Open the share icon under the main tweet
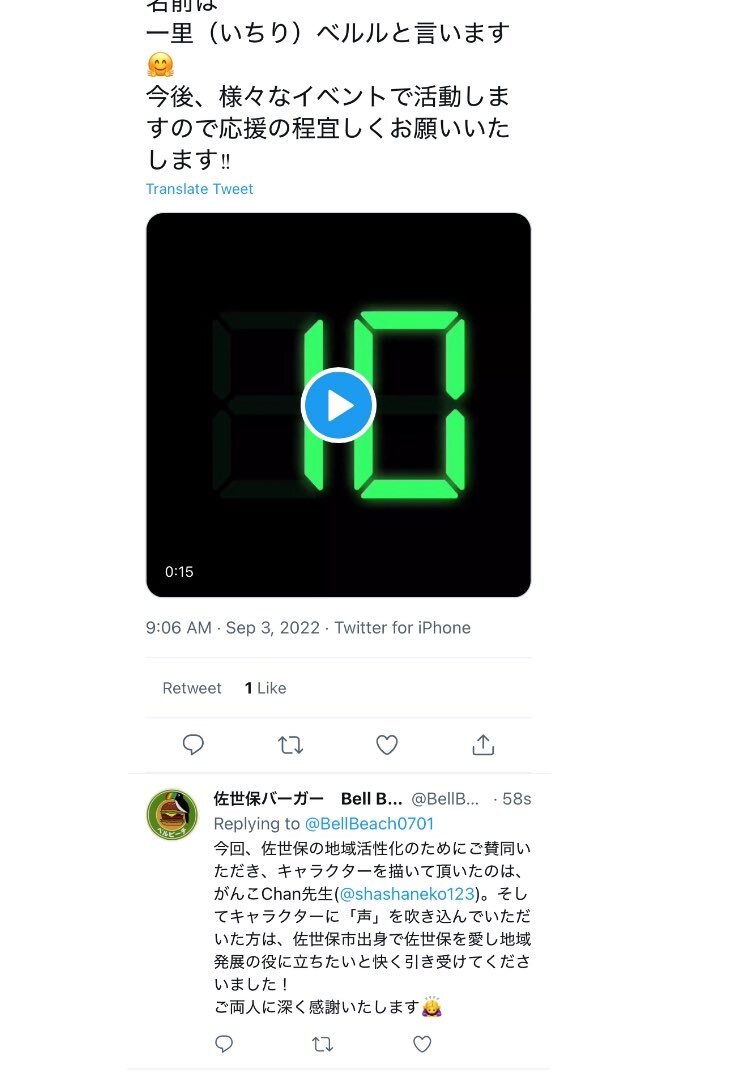Image resolution: width=750 pixels, height=1086 pixels. 483,745
